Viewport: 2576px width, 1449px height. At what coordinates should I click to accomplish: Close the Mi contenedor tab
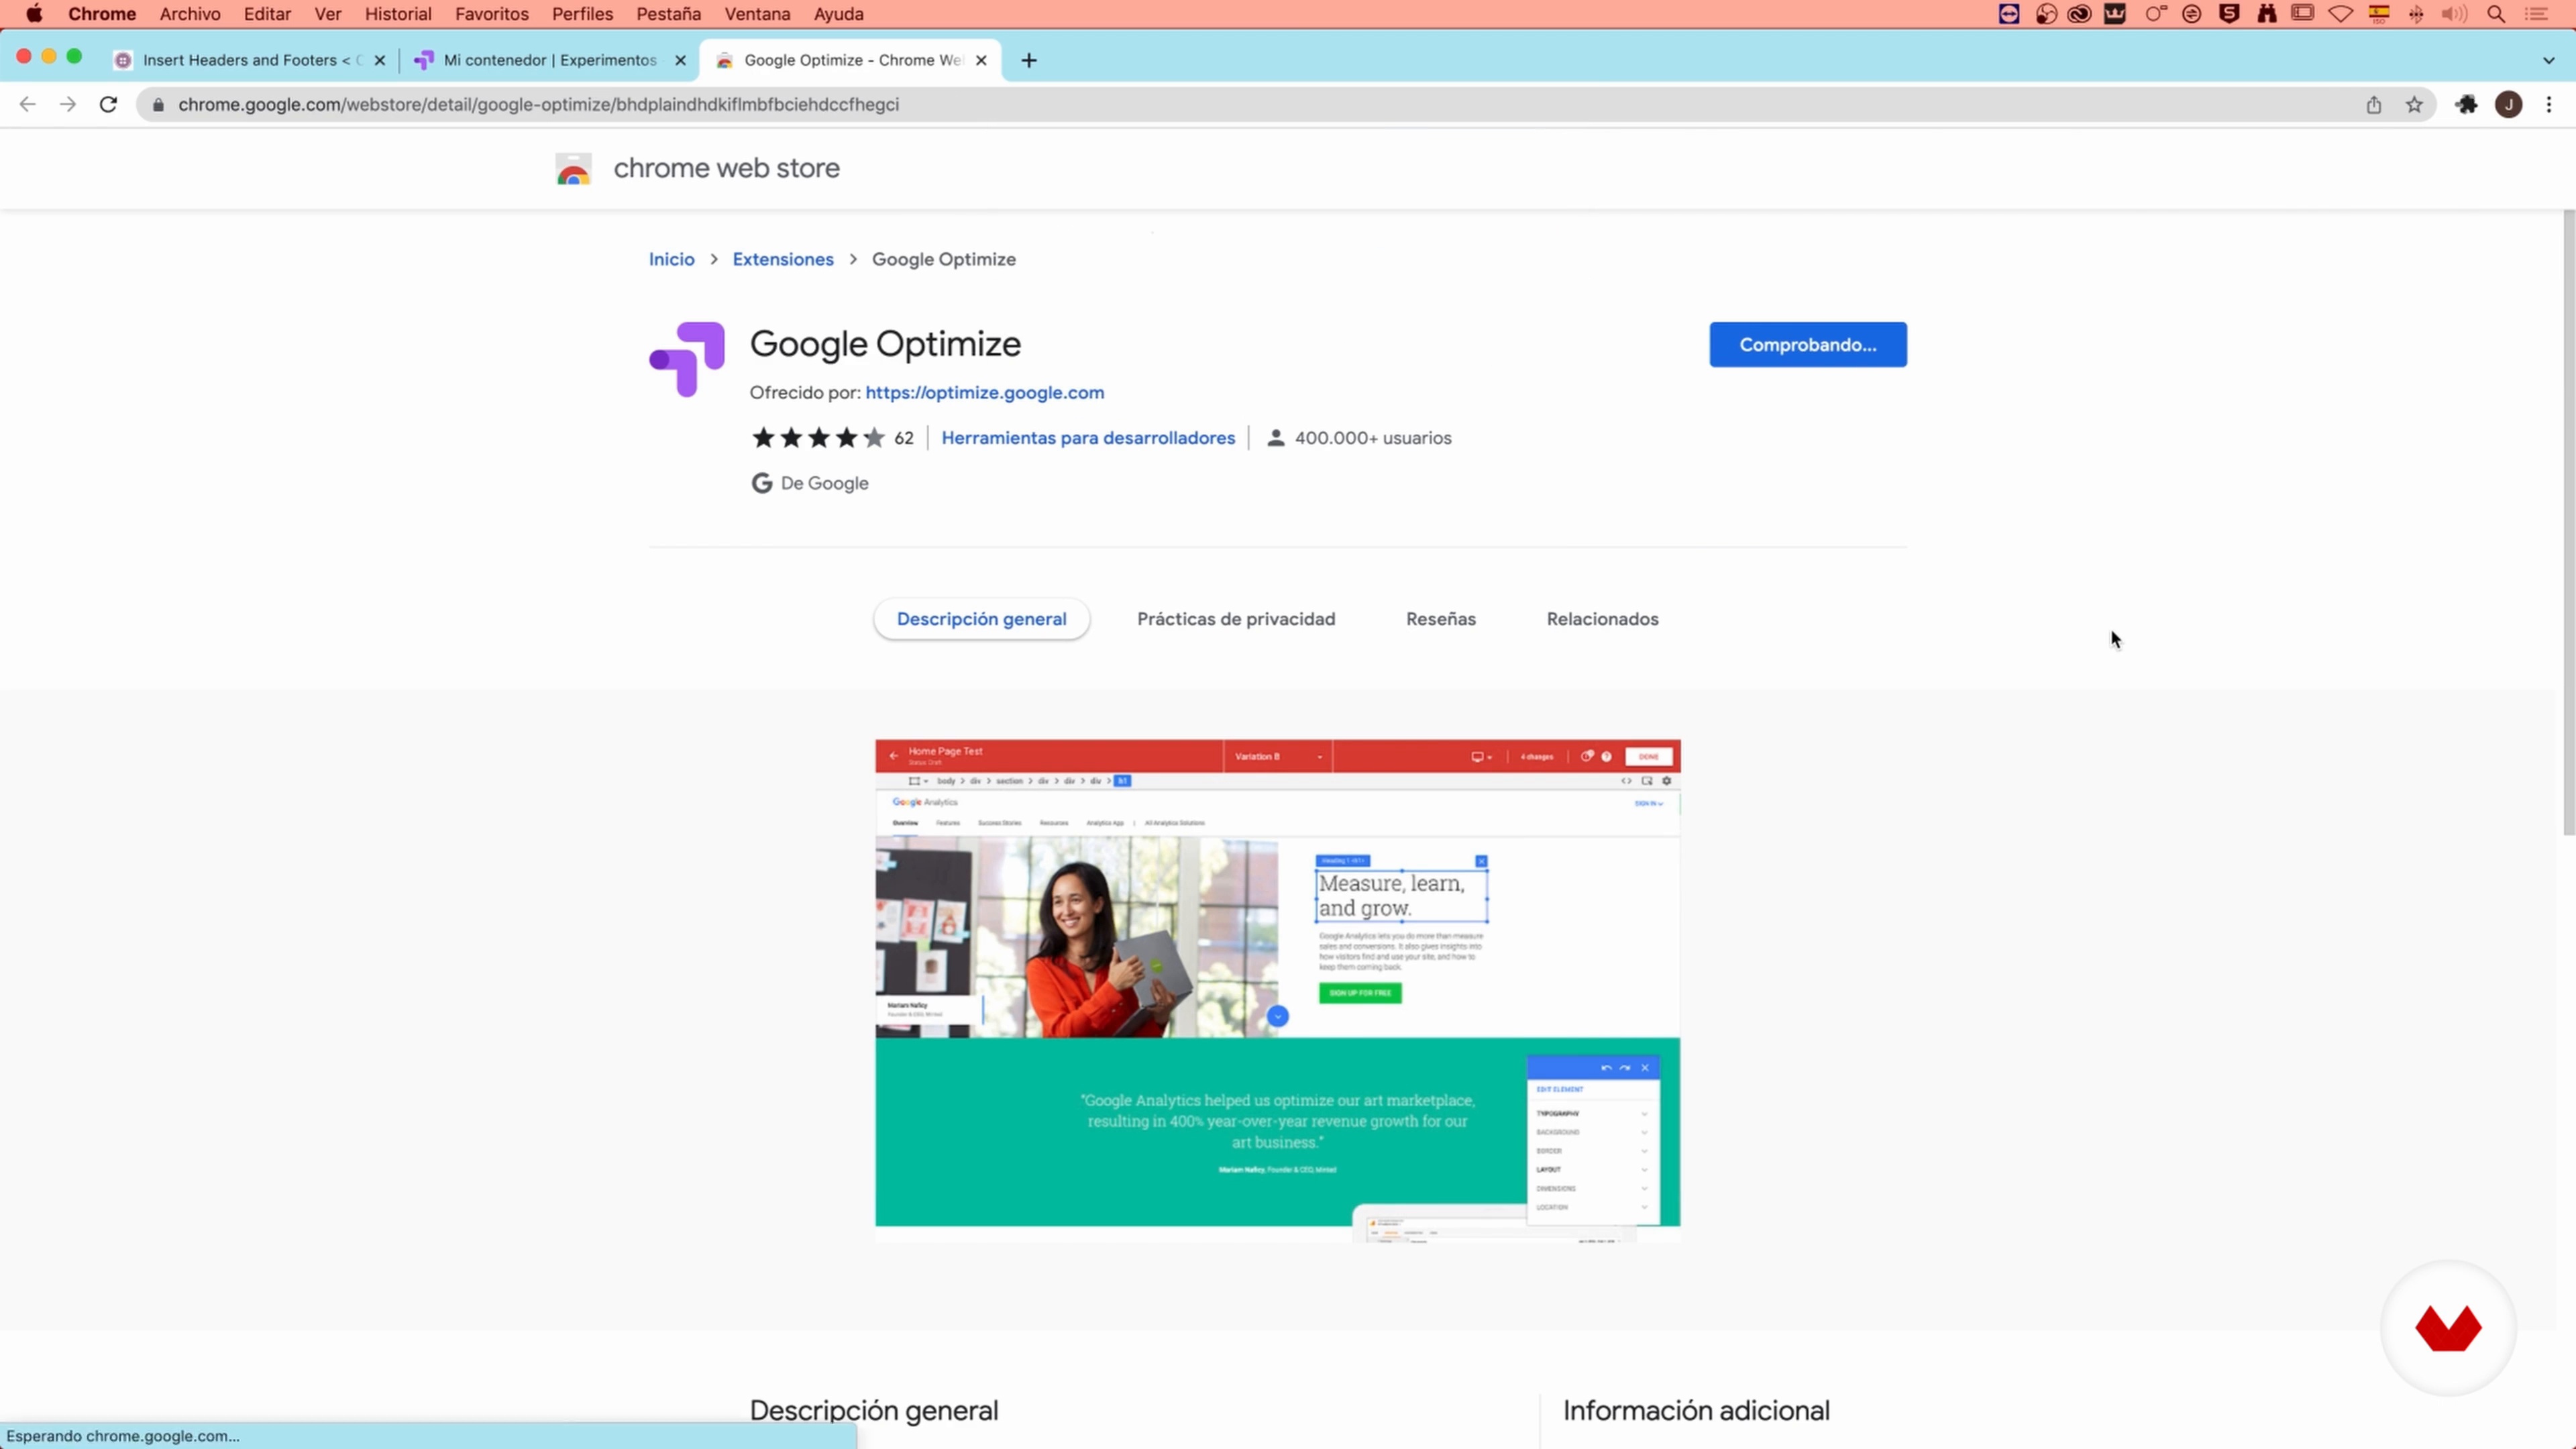680,60
